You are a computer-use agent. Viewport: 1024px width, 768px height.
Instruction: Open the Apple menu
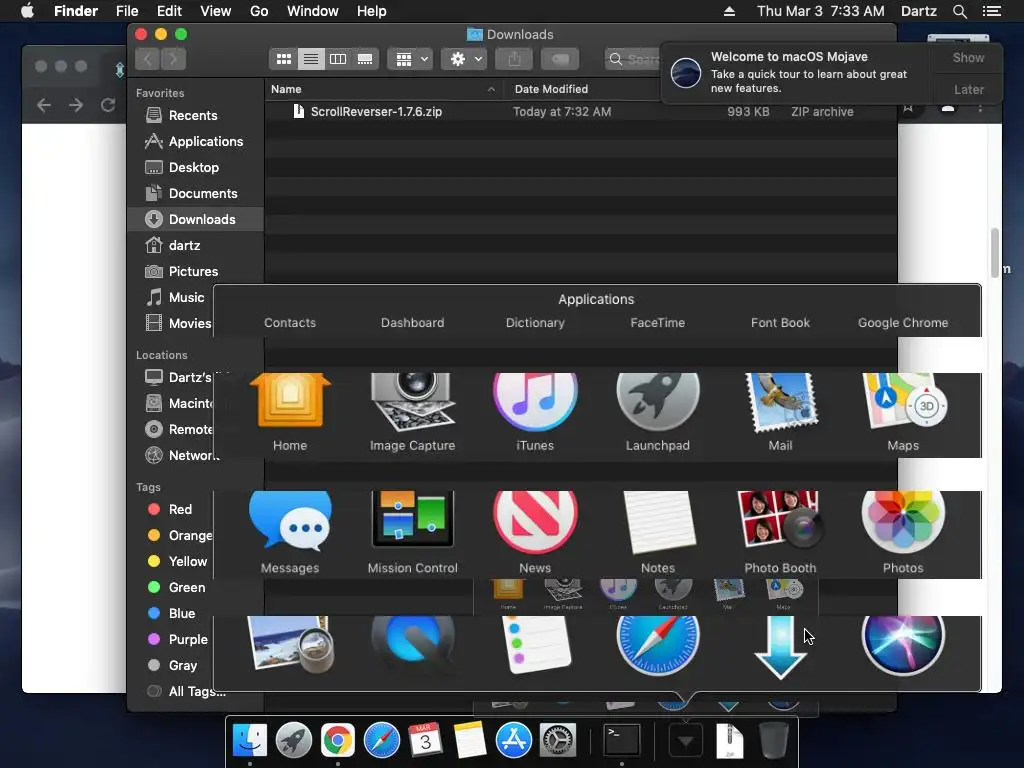pos(27,11)
